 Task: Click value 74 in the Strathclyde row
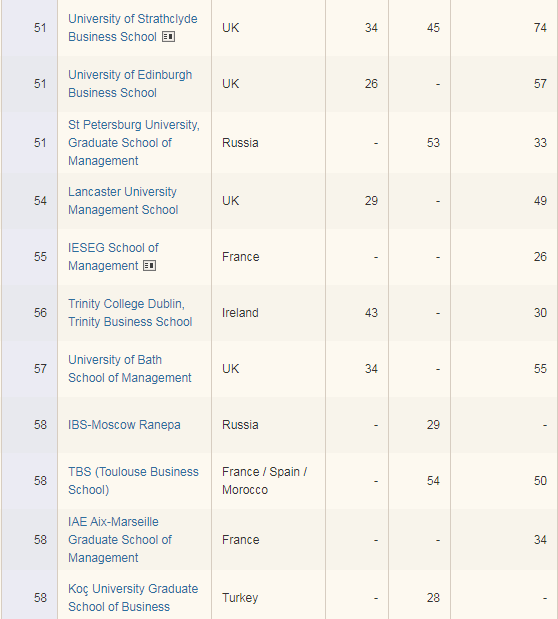click(x=540, y=28)
